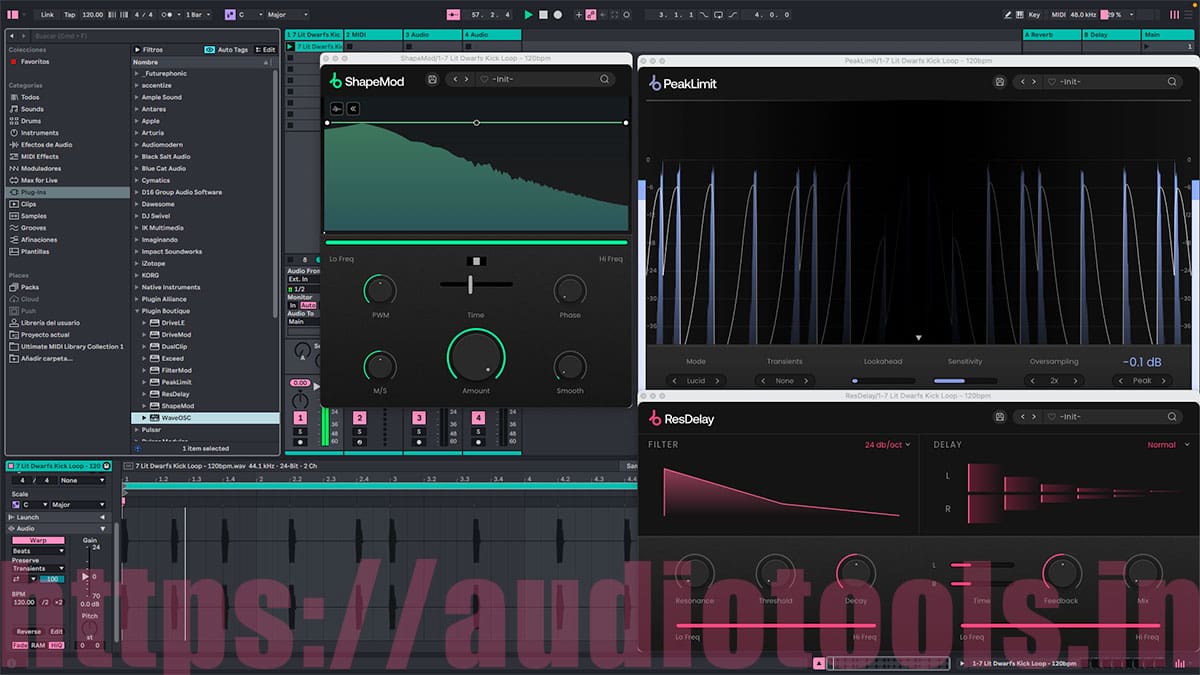Open the Beats warp mode dropdown
Image resolution: width=1200 pixels, height=675 pixels.
point(38,551)
